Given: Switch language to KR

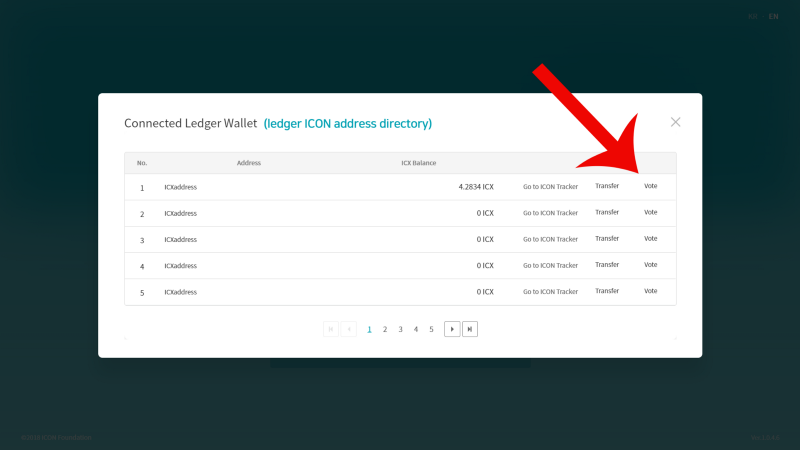Looking at the screenshot, I should tap(753, 16).
